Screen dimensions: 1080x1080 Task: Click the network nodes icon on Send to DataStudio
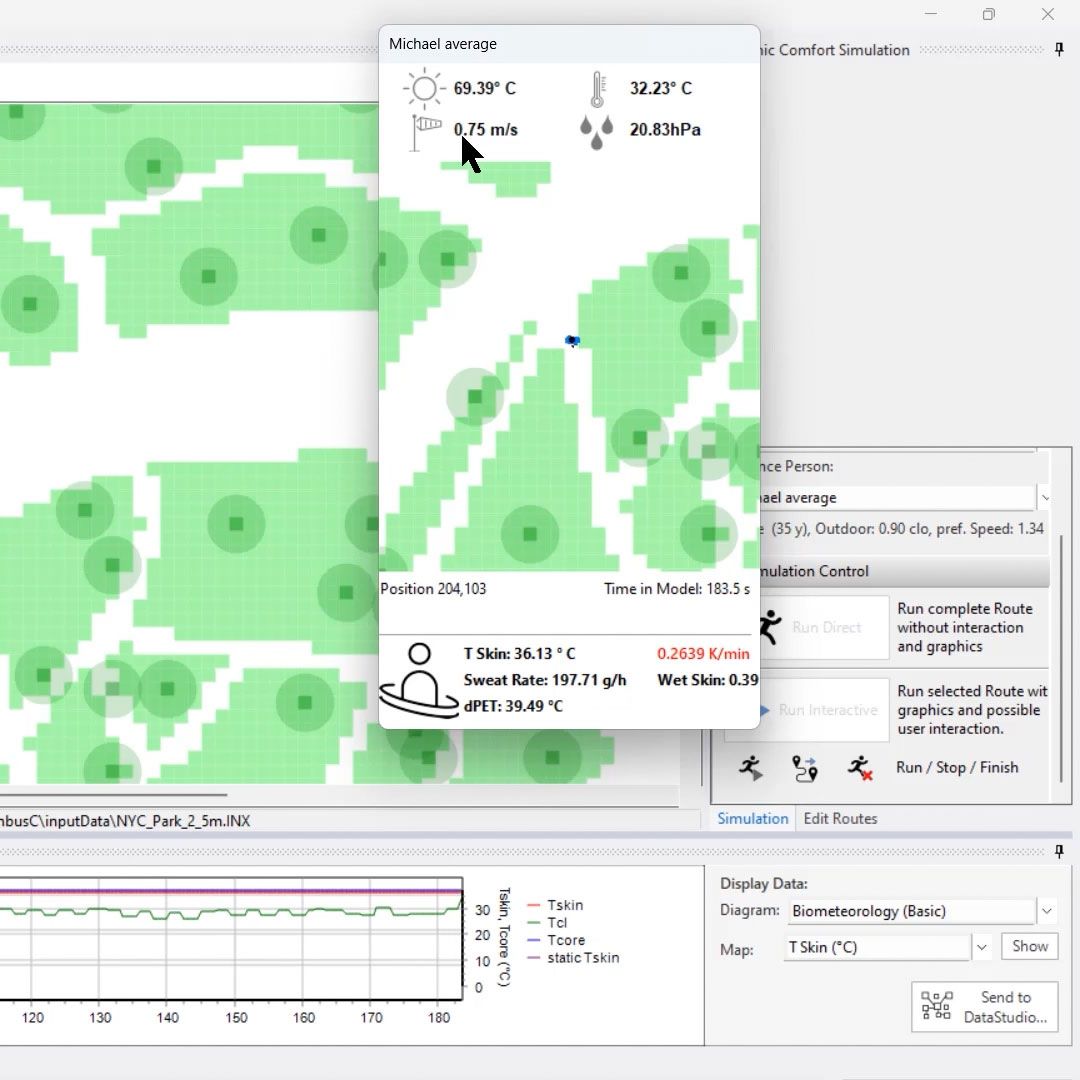point(937,1007)
